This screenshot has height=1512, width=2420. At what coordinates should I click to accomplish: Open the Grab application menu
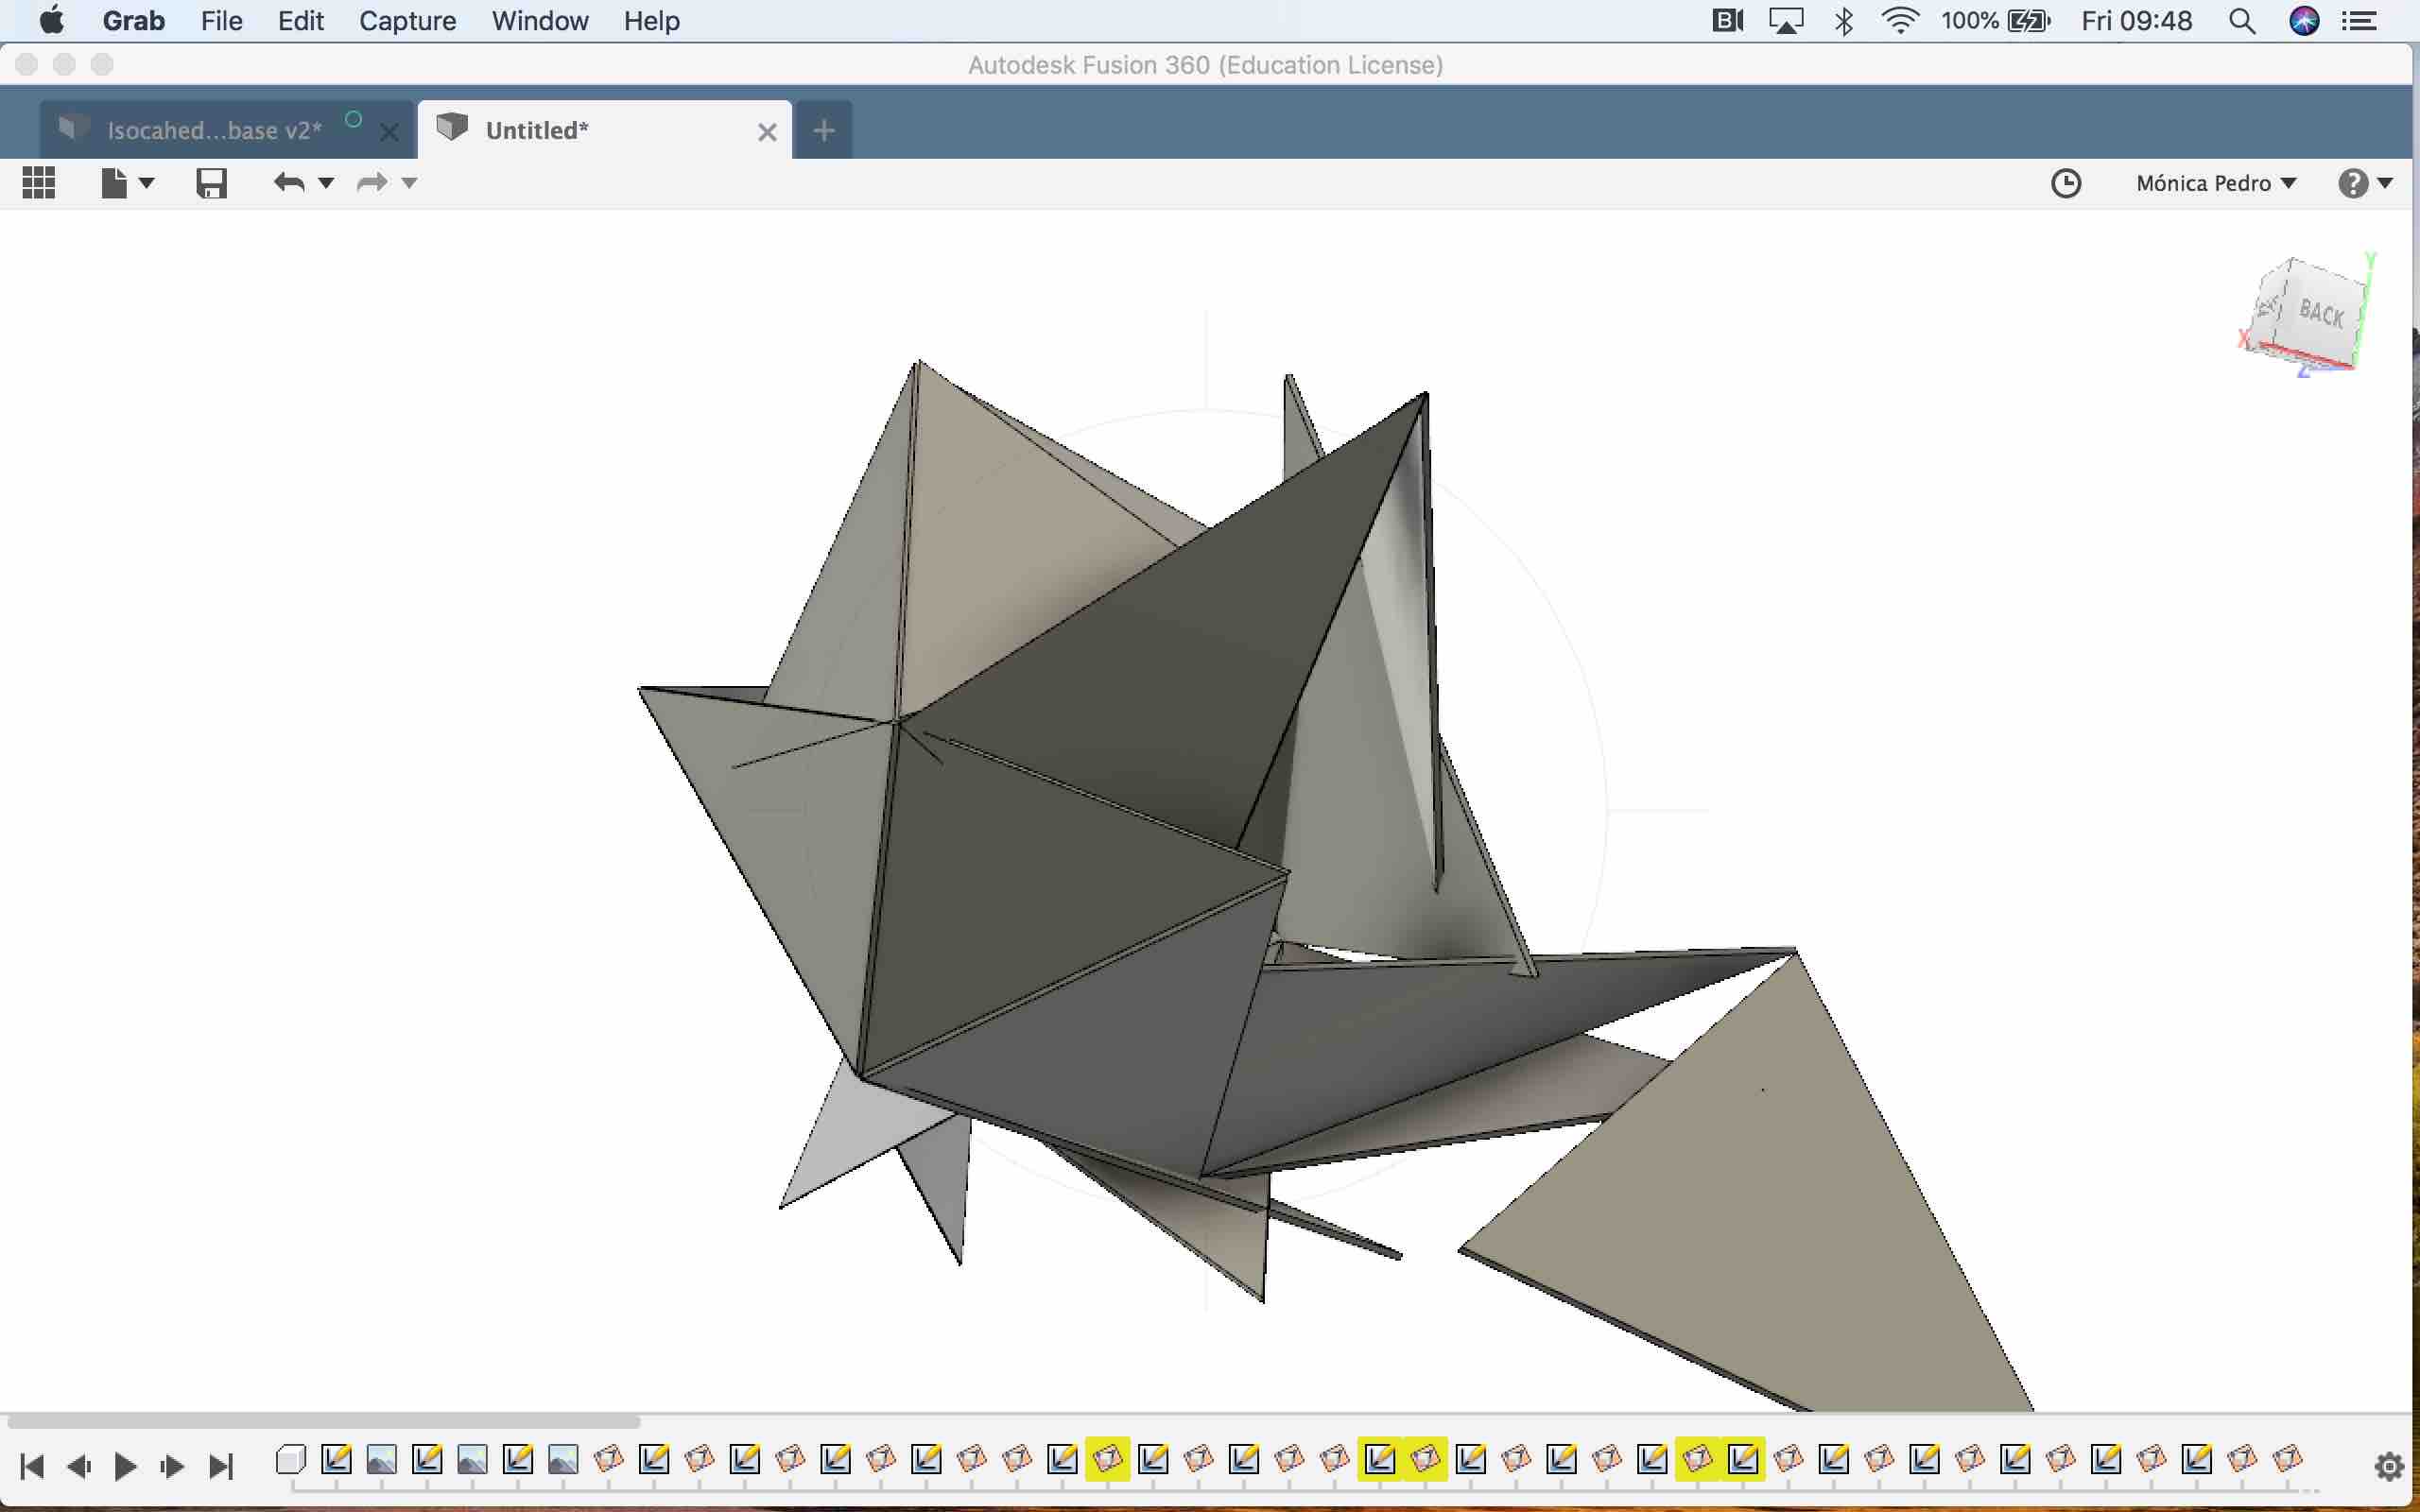click(x=133, y=21)
